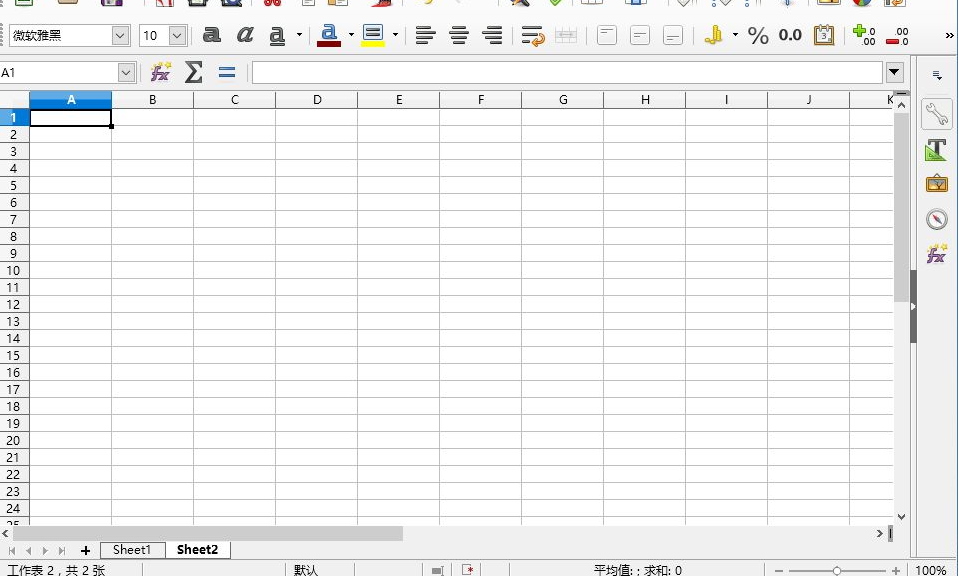Go to first sheet tab arrow
958x578 pixels.
tap(12, 551)
